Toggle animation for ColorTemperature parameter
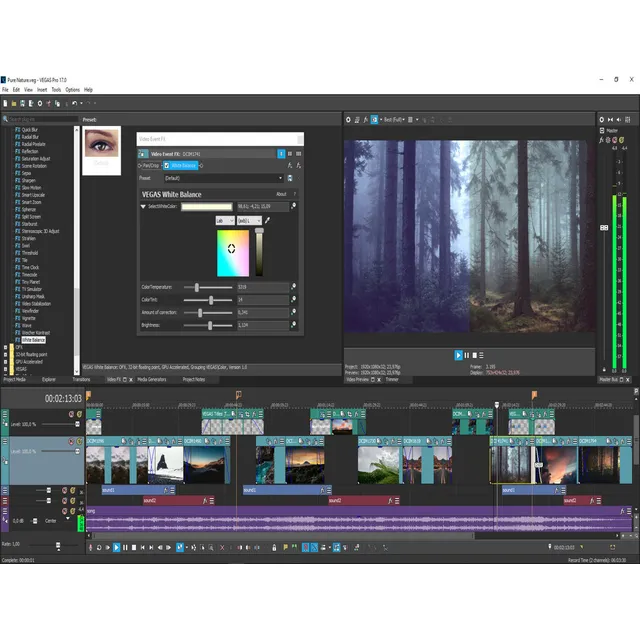 click(293, 287)
